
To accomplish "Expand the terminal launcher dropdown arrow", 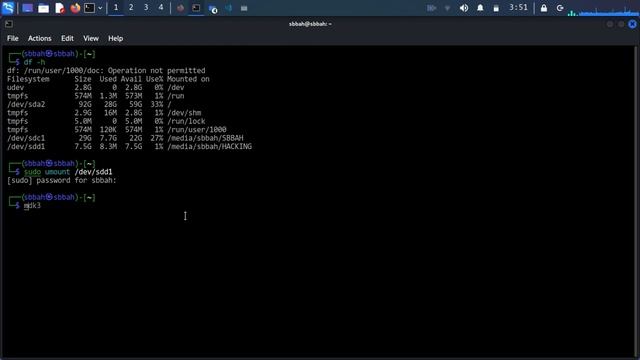I will tap(100, 8).
